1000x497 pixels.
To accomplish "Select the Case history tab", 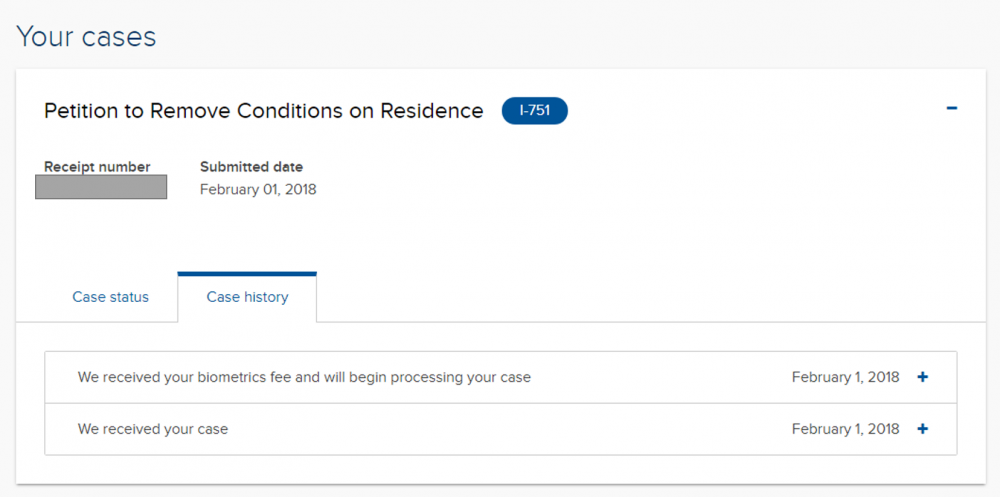I will tap(247, 297).
